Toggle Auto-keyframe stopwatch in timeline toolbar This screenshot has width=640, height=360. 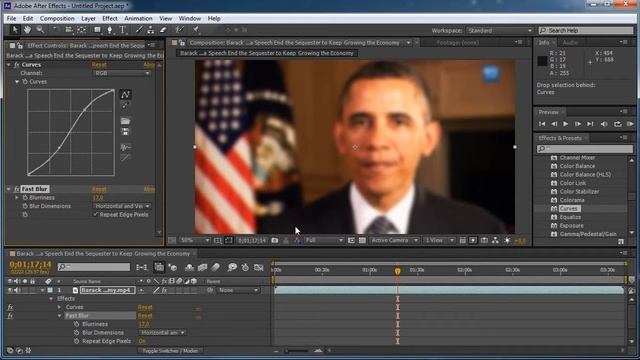[x=245, y=267]
